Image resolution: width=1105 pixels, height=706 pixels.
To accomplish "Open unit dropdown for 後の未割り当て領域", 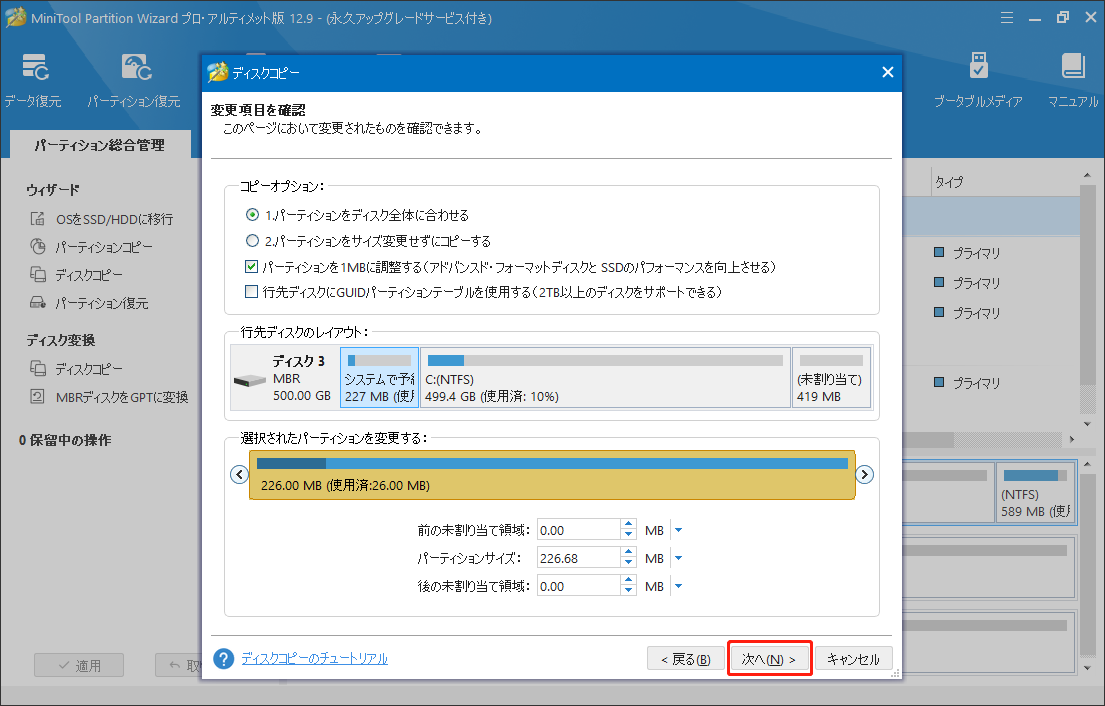I will (x=678, y=586).
